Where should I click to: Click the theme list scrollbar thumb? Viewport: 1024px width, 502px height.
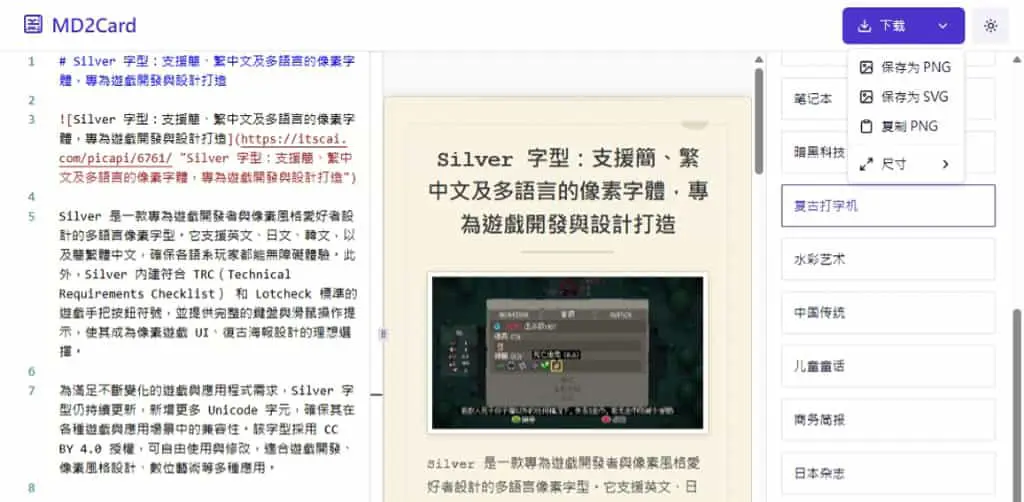pyautogui.click(x=1017, y=405)
